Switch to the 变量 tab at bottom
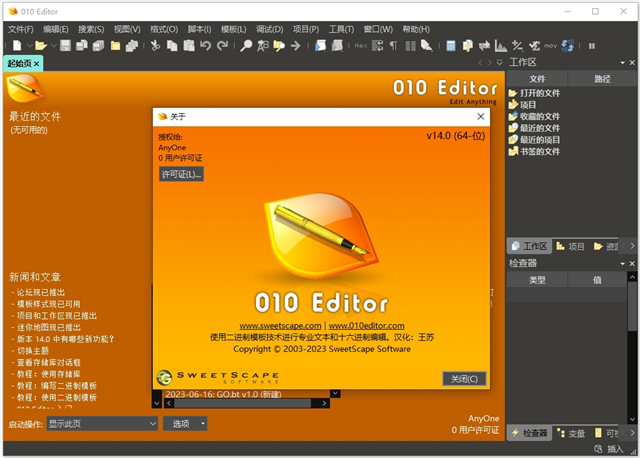 click(572, 433)
